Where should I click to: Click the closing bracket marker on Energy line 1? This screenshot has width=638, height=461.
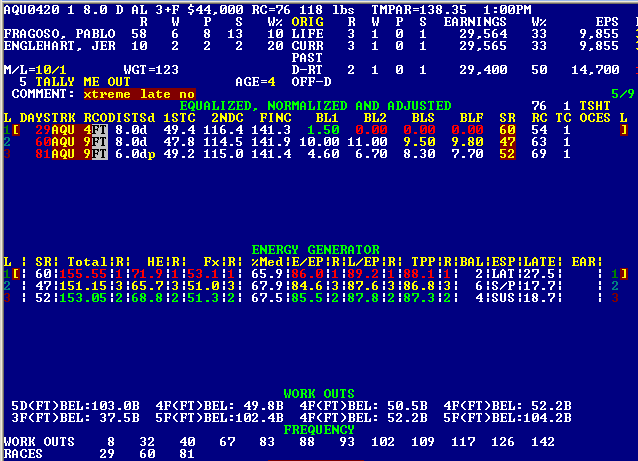pyautogui.click(x=624, y=273)
